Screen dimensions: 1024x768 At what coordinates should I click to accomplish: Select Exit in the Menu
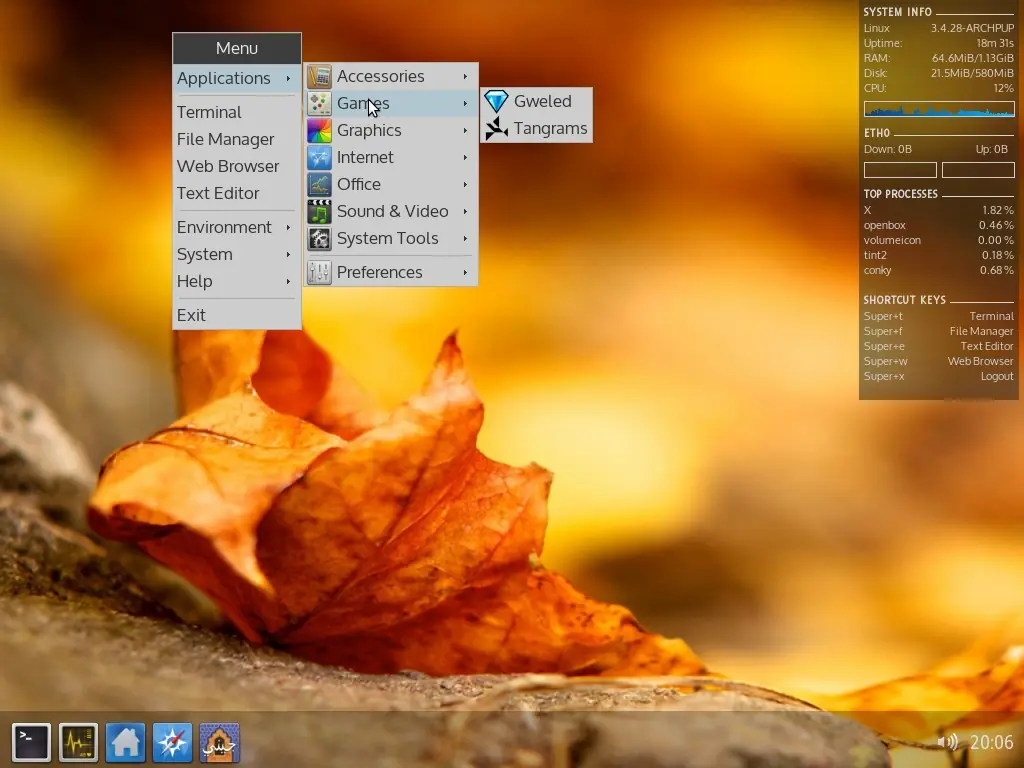pyautogui.click(x=236, y=315)
